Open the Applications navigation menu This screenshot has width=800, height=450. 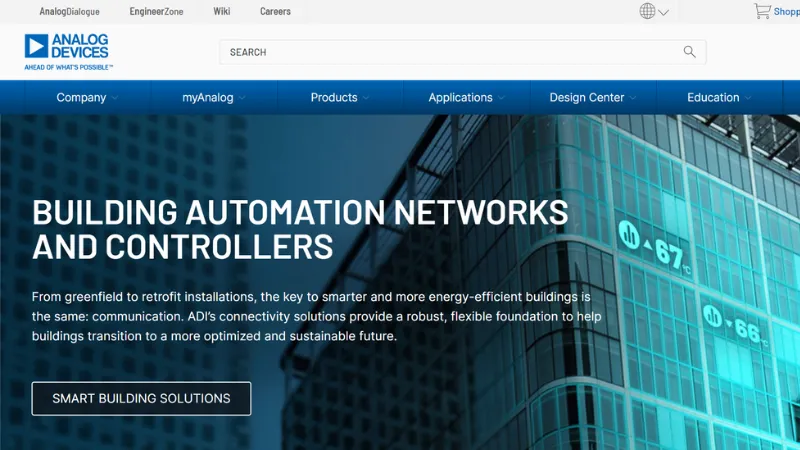click(x=466, y=98)
